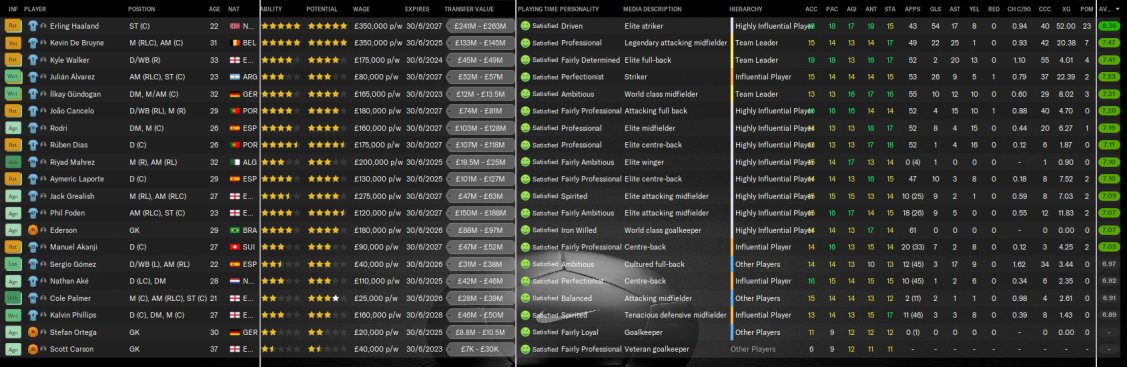Click 'Tenacious defensive midfielder' media description

coord(676,315)
